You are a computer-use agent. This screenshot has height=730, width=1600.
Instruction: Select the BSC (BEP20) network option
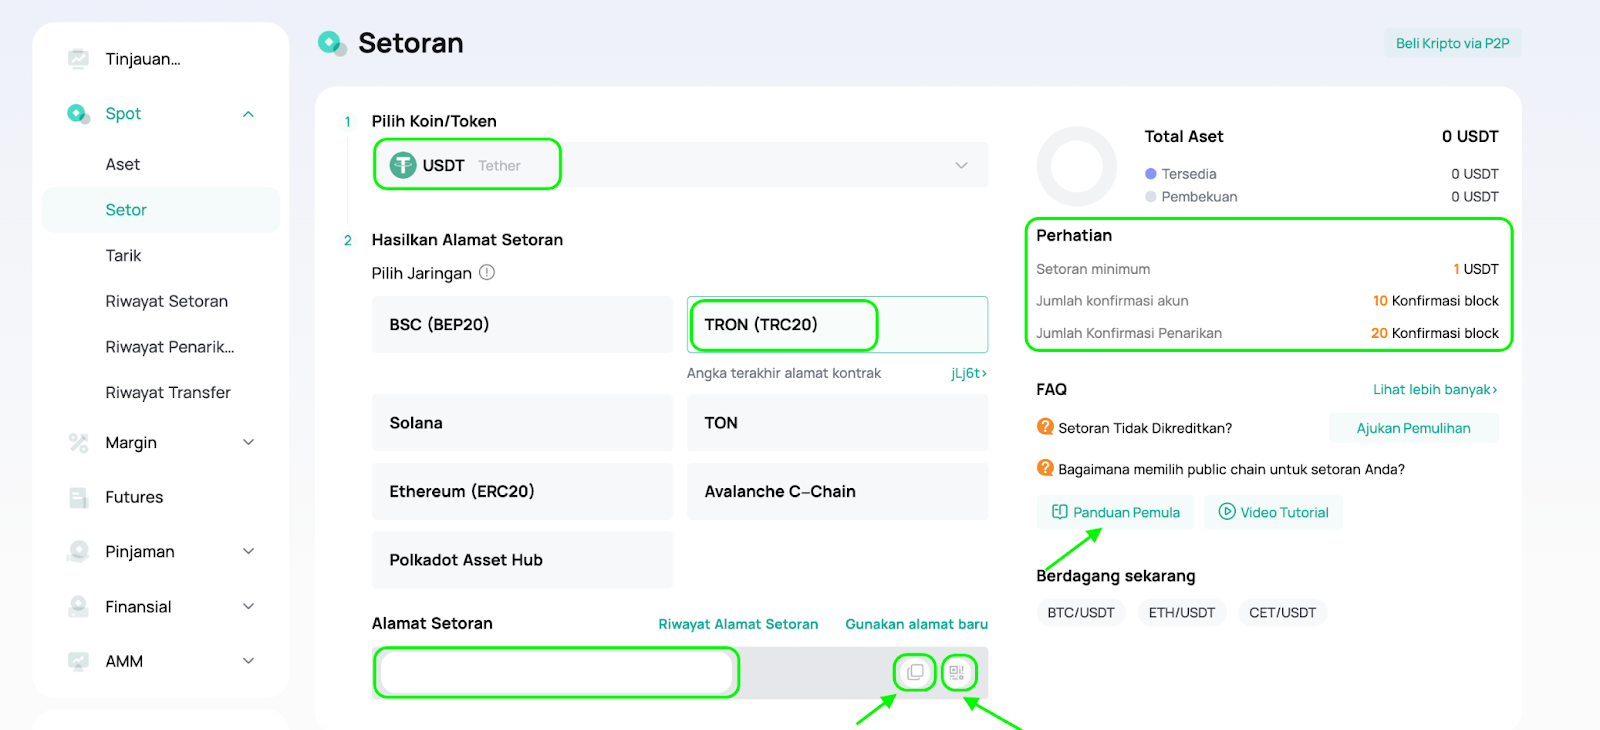(x=522, y=324)
